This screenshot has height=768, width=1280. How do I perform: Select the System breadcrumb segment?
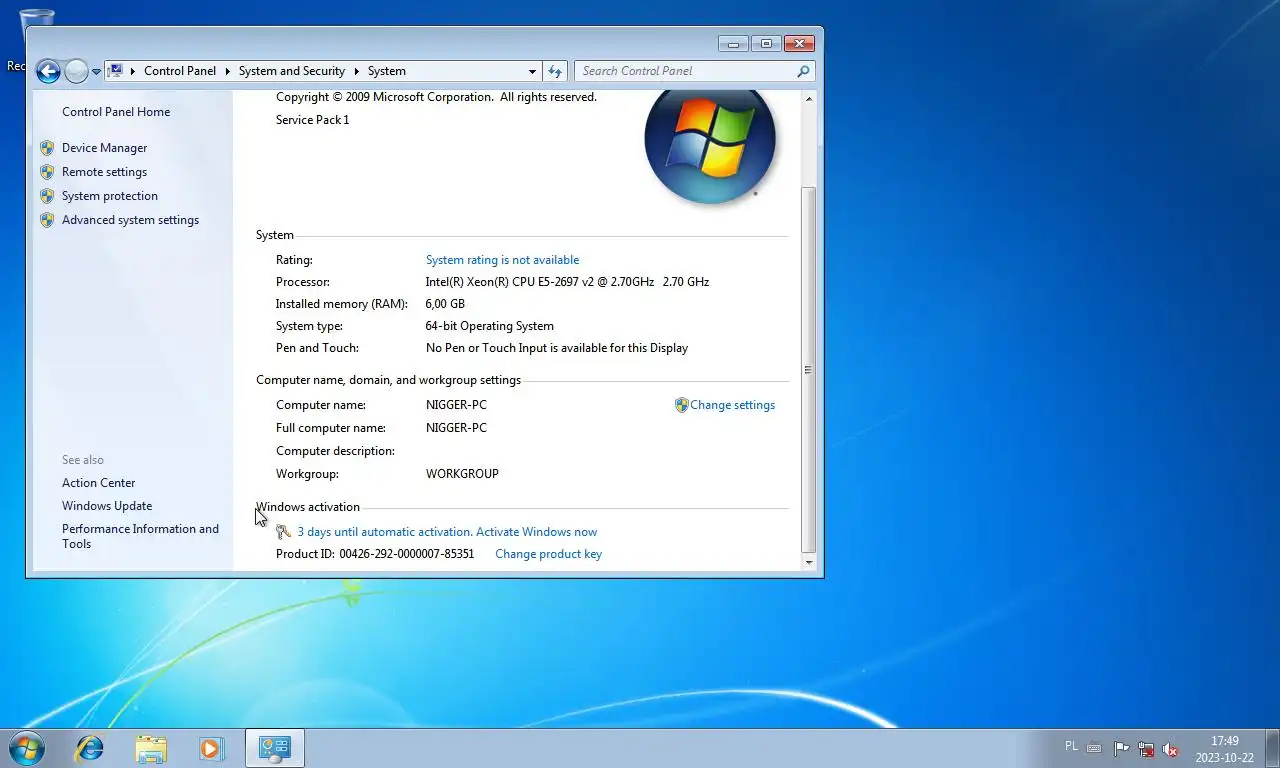[387, 71]
